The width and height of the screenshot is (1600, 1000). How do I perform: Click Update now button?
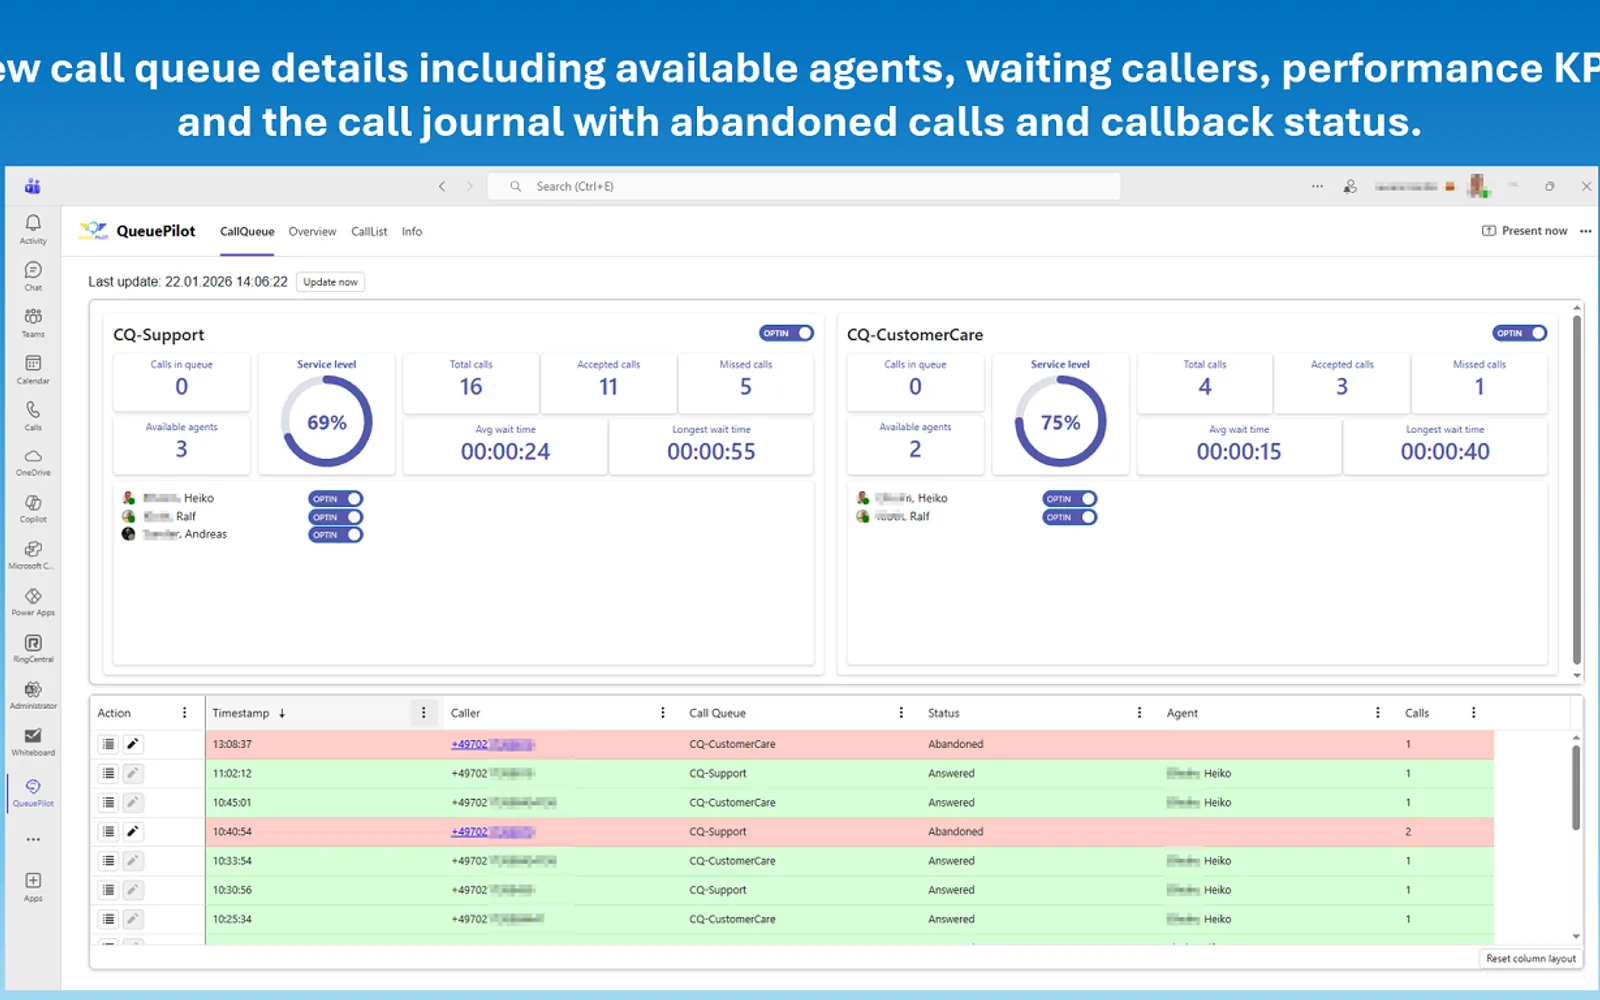coord(330,282)
